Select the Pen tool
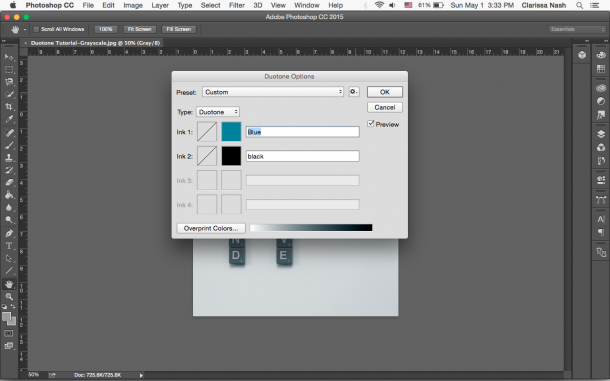Image resolution: width=610 pixels, height=381 pixels. click(9, 234)
